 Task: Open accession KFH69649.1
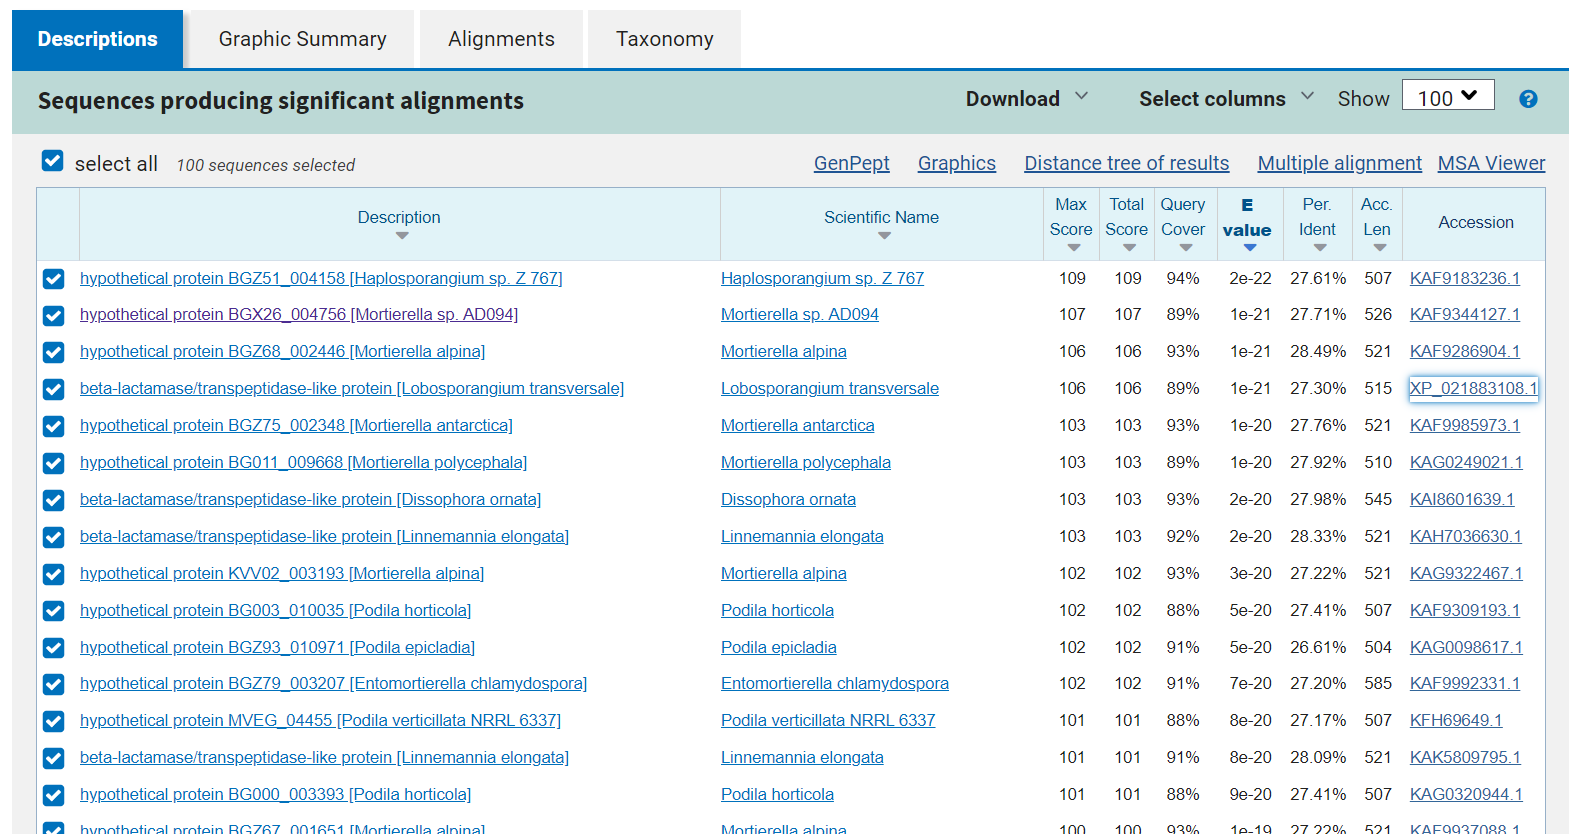(1456, 720)
